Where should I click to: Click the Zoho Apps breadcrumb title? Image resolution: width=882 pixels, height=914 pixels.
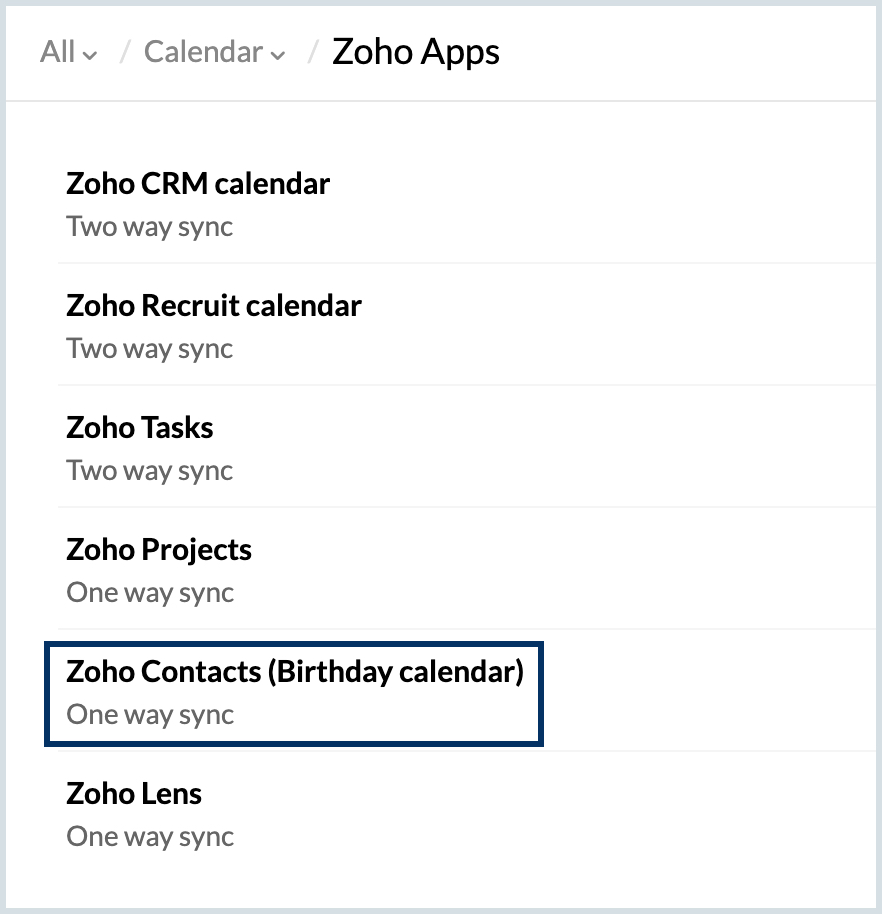pos(416,52)
